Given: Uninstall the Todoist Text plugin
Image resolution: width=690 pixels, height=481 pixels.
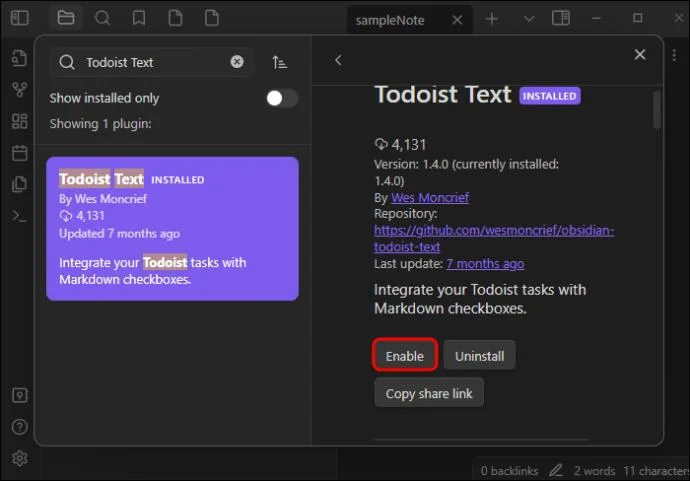Looking at the screenshot, I should [480, 356].
